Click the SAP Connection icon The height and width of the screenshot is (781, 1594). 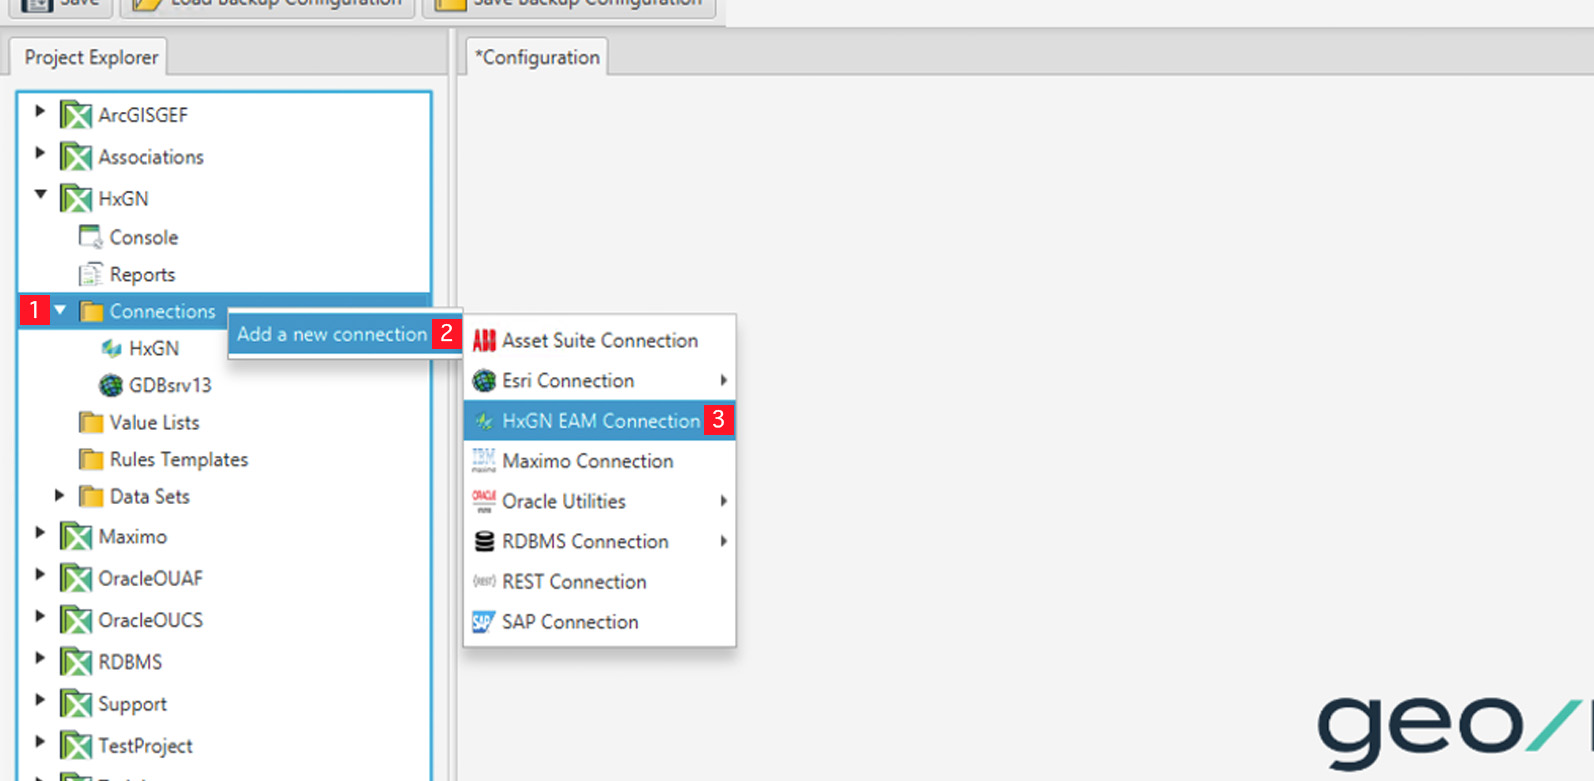pos(483,622)
